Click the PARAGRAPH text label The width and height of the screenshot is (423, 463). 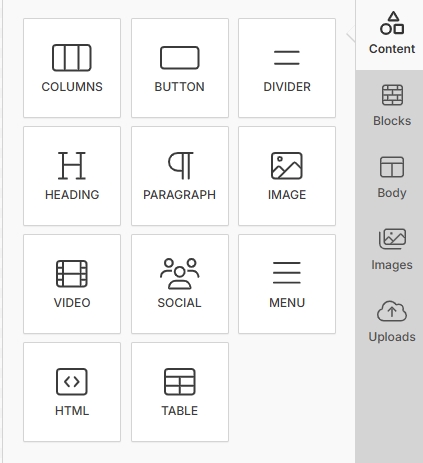pyautogui.click(x=180, y=195)
